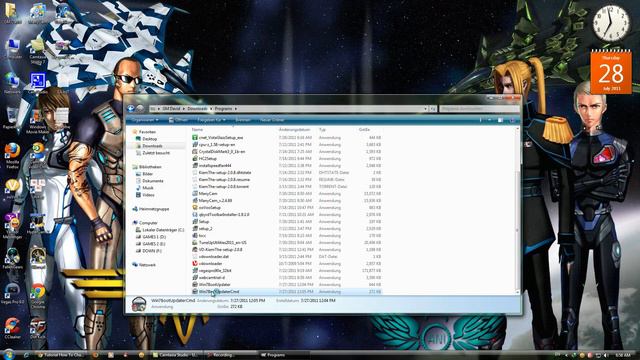640x360 pixels.
Task: Select the ooVooSetup file icon
Action: click(195, 207)
